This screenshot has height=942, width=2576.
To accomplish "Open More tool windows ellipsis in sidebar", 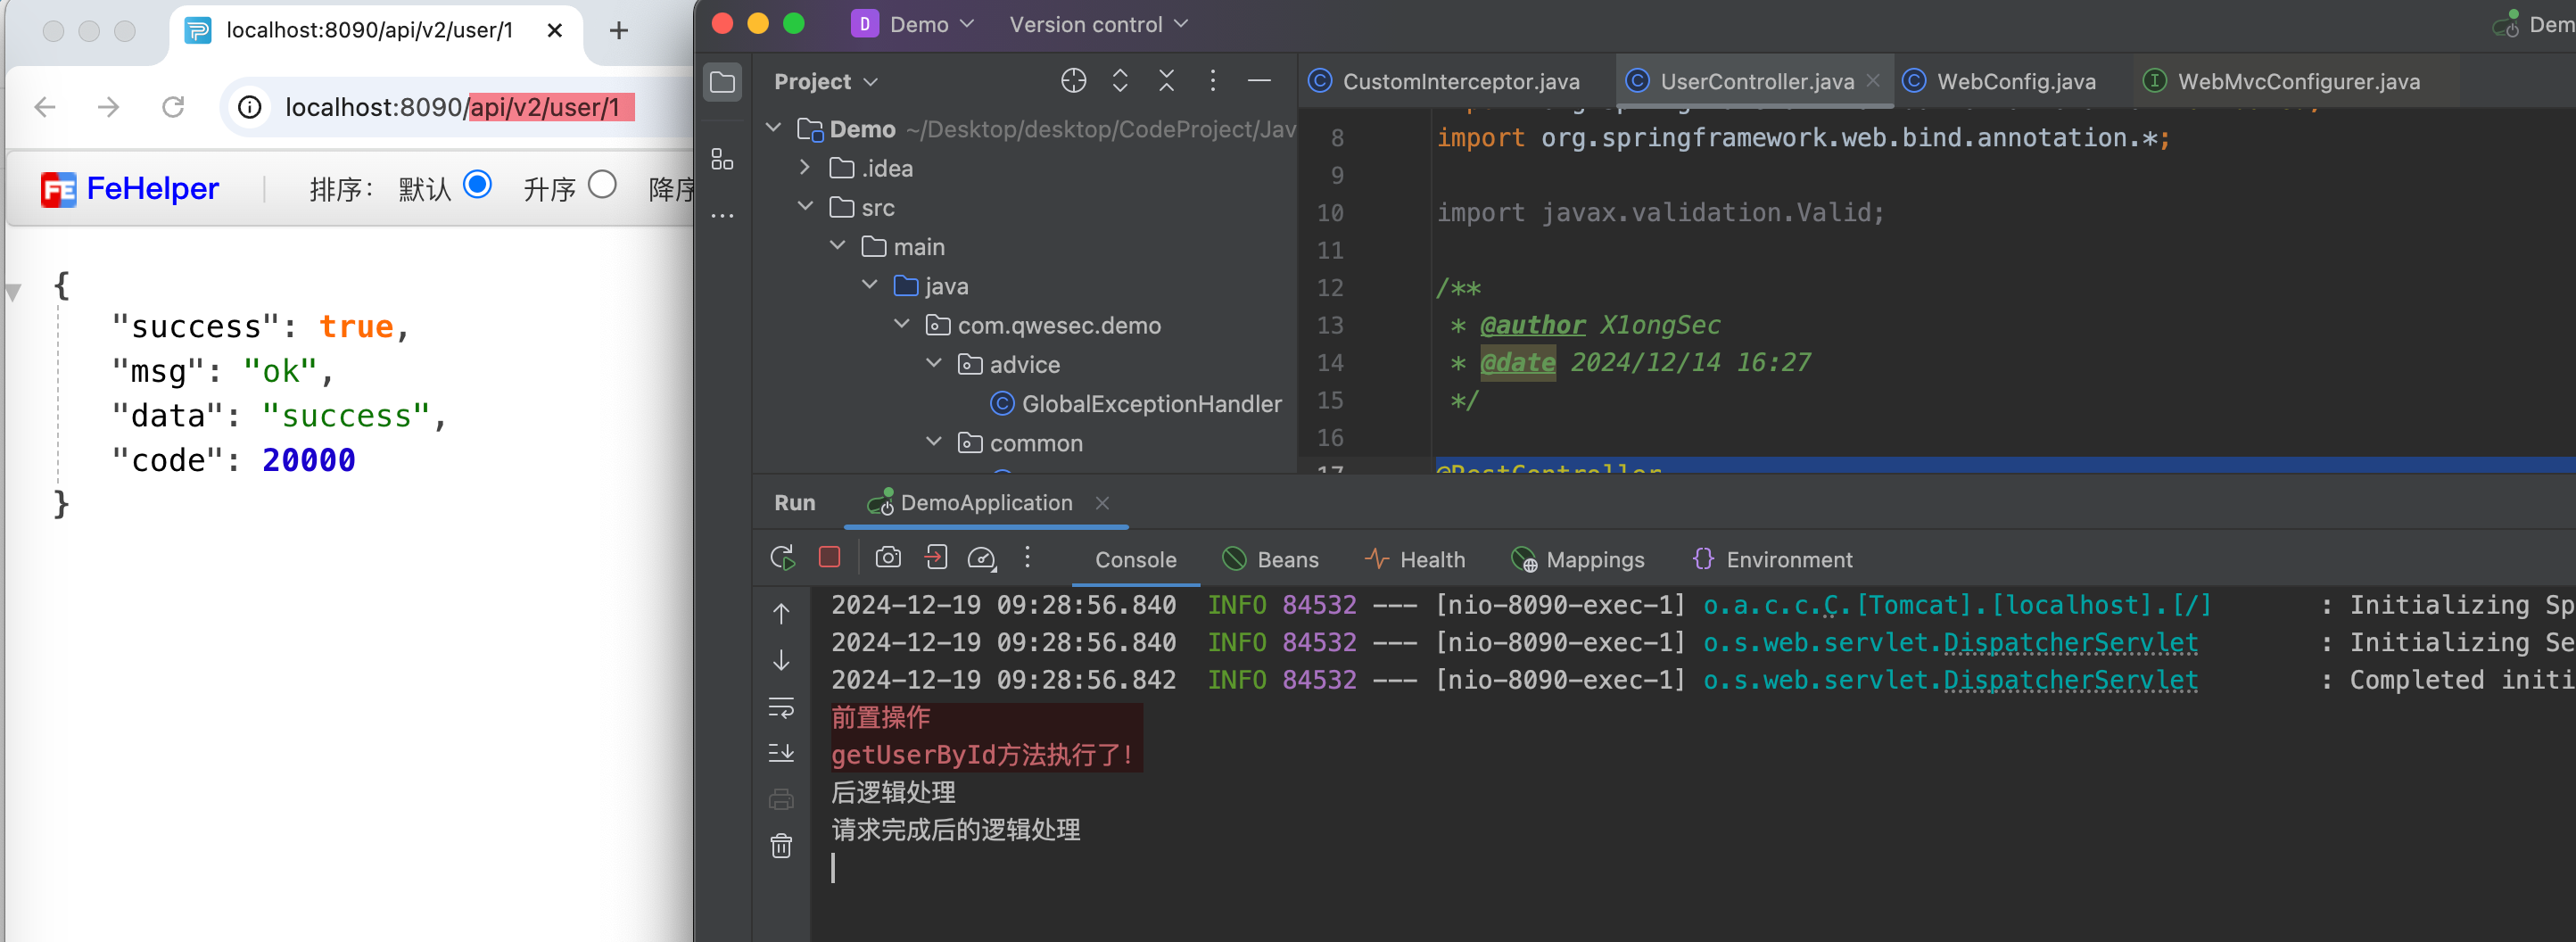I will 722,215.
